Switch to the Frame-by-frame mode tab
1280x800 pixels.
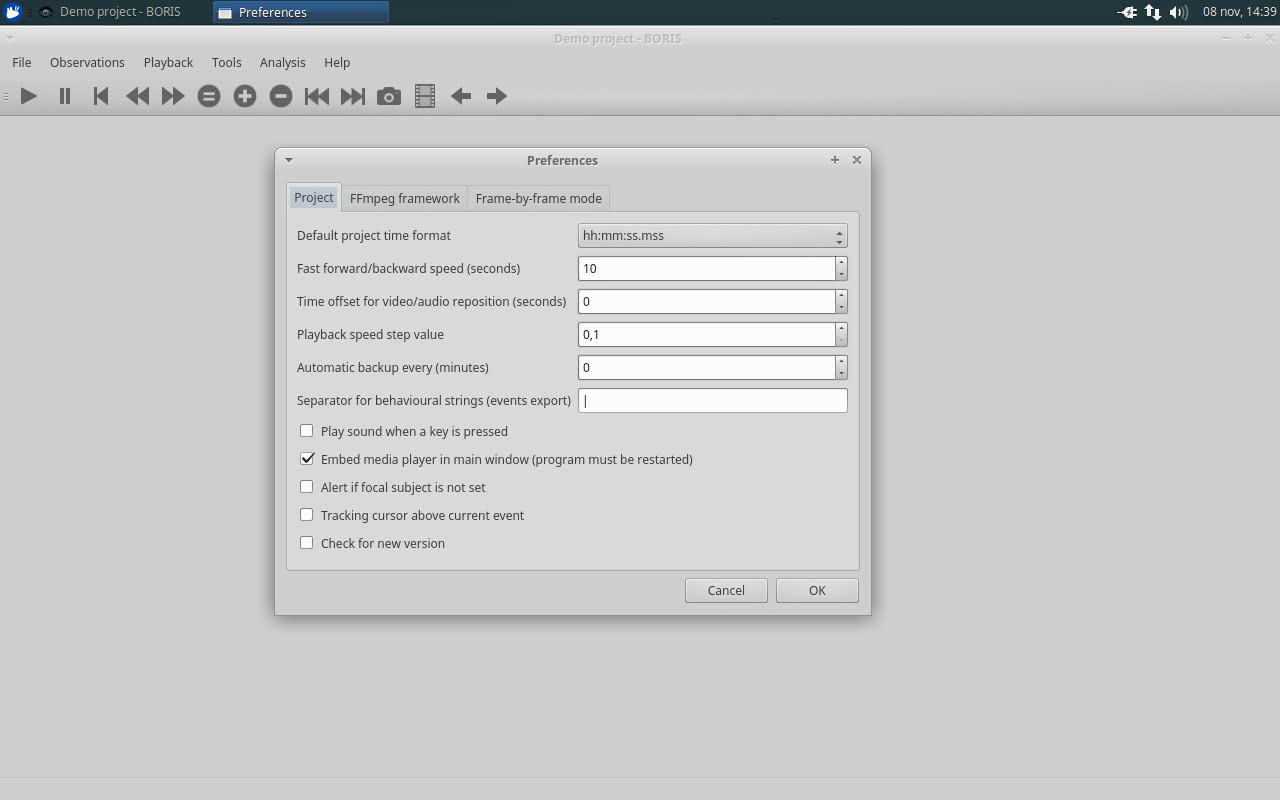pyautogui.click(x=539, y=198)
